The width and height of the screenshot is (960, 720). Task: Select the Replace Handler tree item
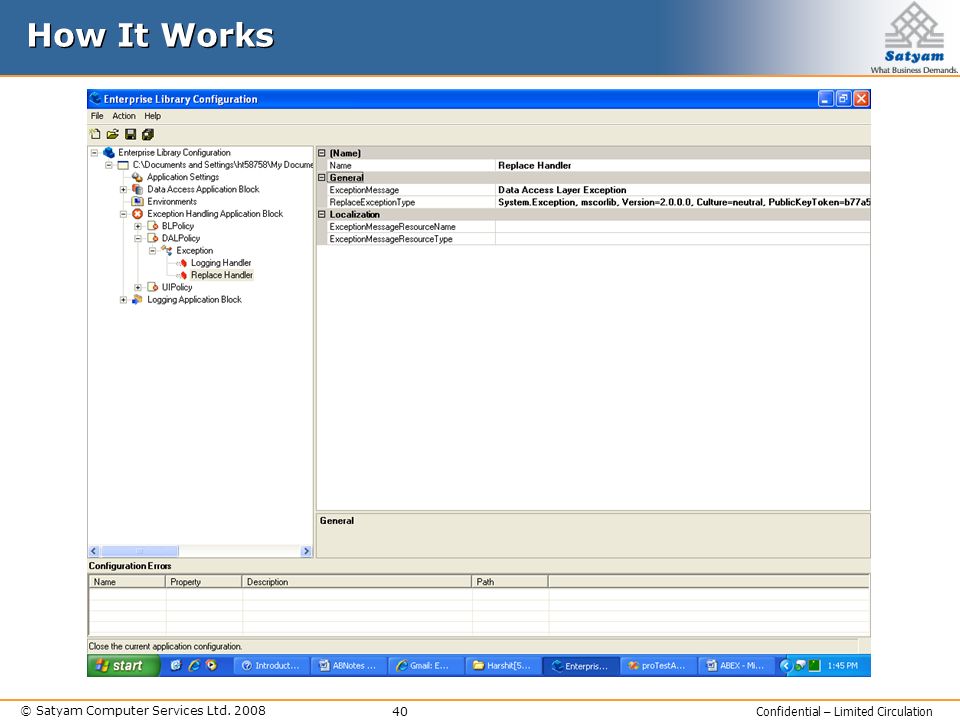[x=222, y=275]
